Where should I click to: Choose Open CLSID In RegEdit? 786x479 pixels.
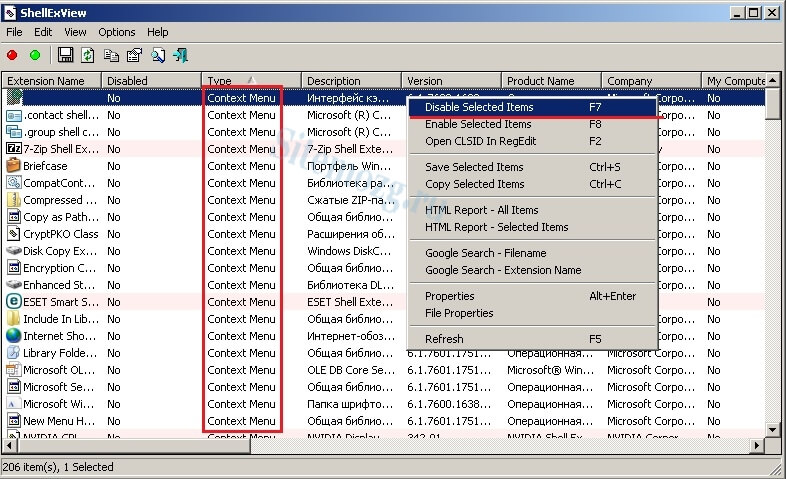coord(532,141)
